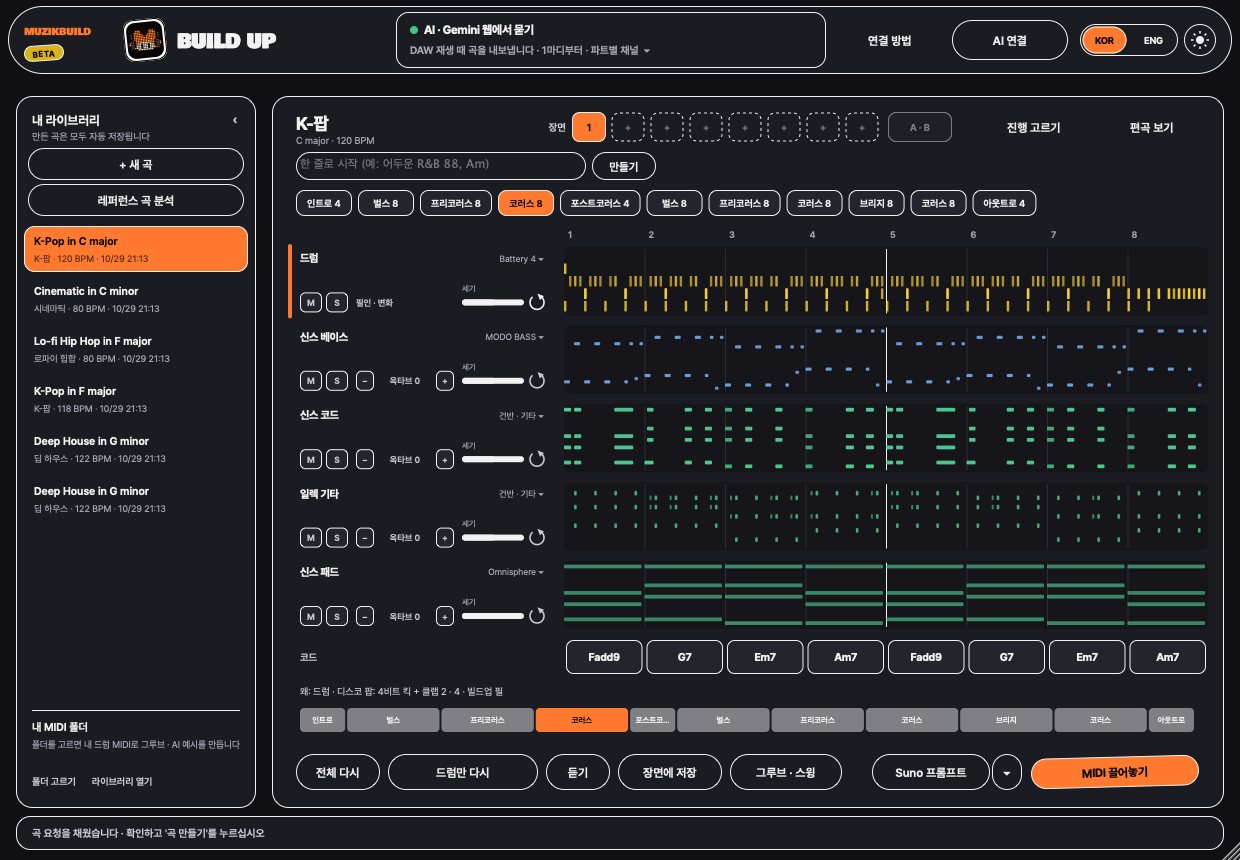Expand the arrow next to Suno prompt
Viewport: 1240px width, 860px height.
[x=1007, y=772]
